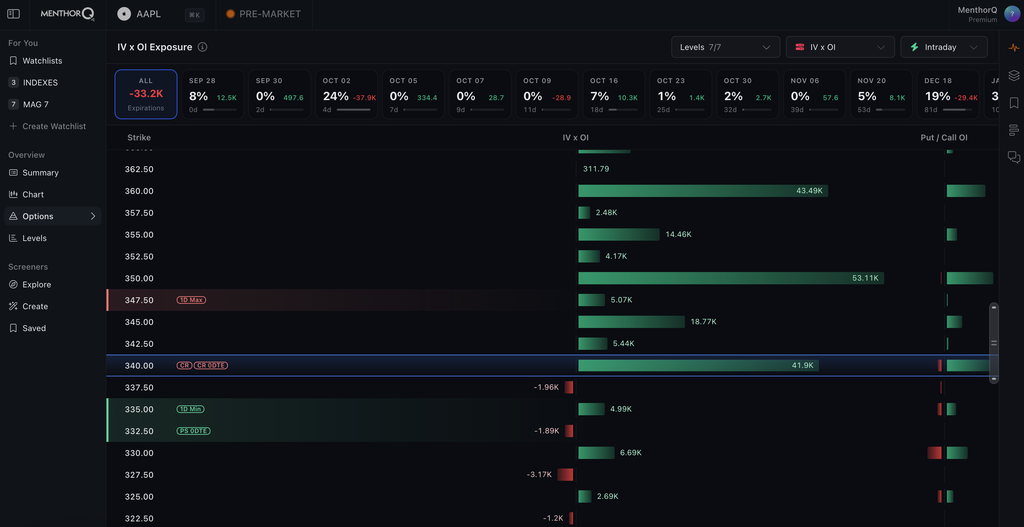Click the list lines icon in right rail
This screenshot has height=527, width=1024.
tap(1014, 130)
